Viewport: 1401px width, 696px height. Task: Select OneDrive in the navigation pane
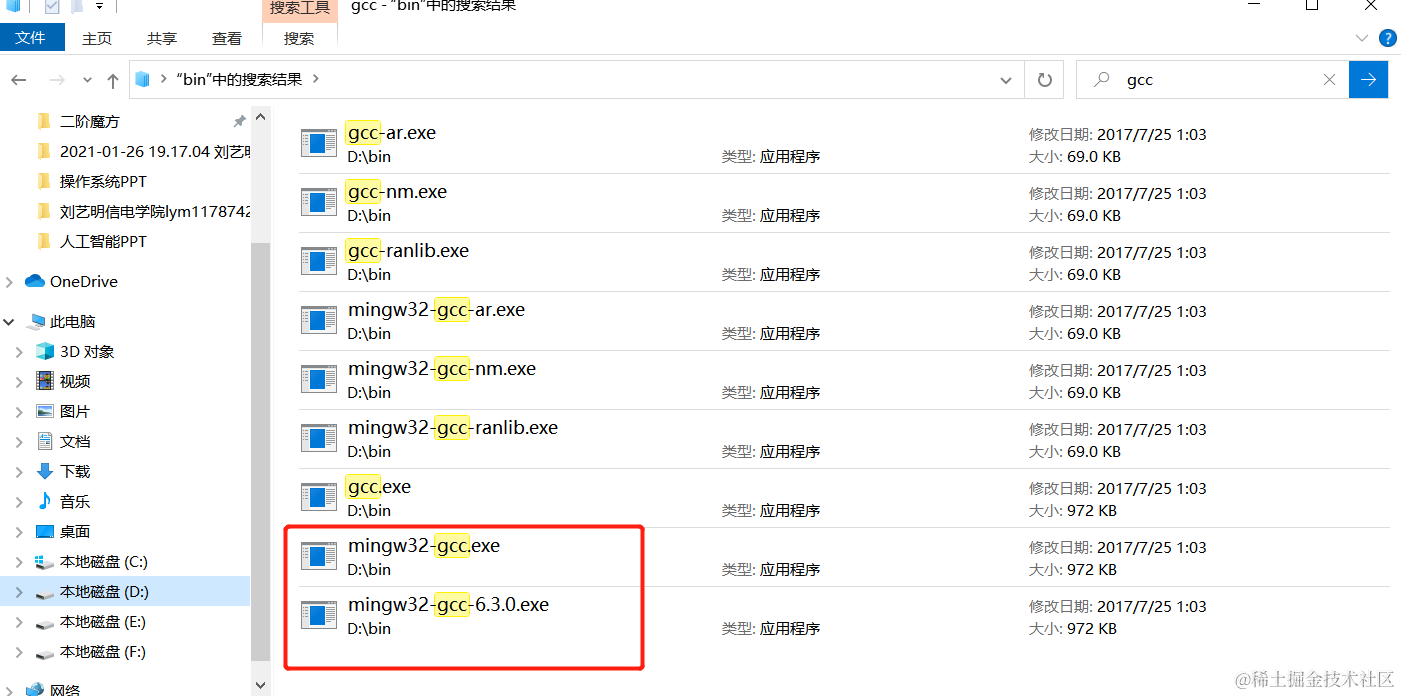84,281
